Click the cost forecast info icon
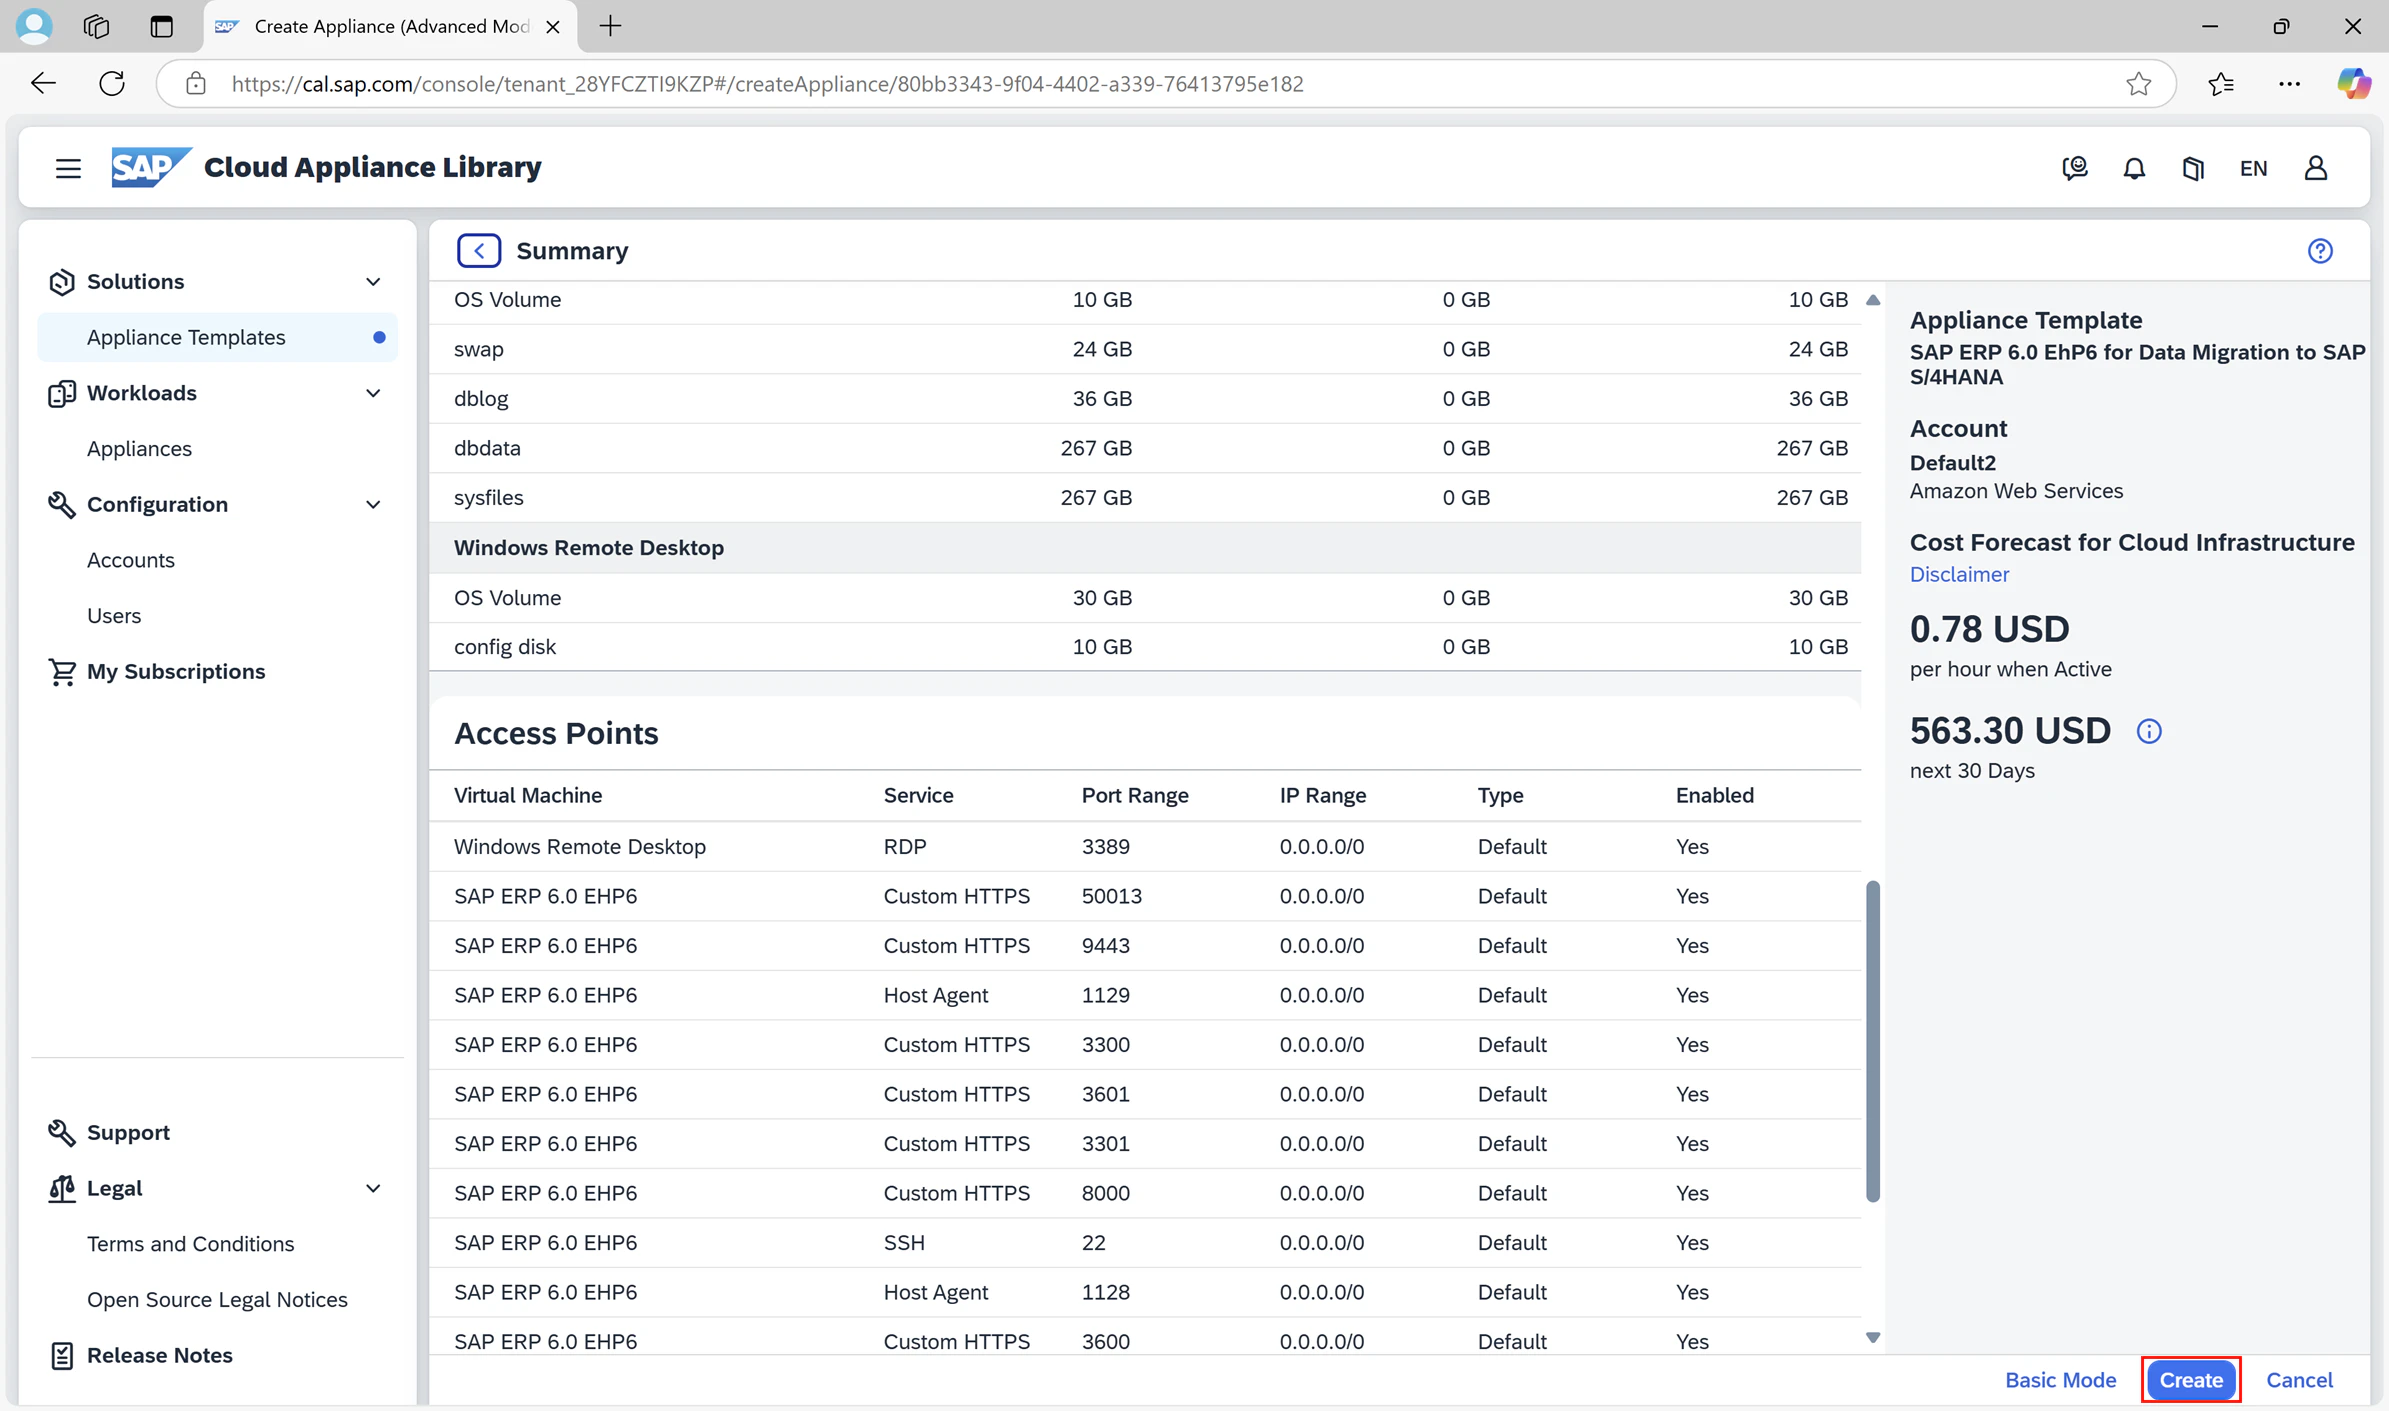The height and width of the screenshot is (1411, 2389). (2149, 731)
